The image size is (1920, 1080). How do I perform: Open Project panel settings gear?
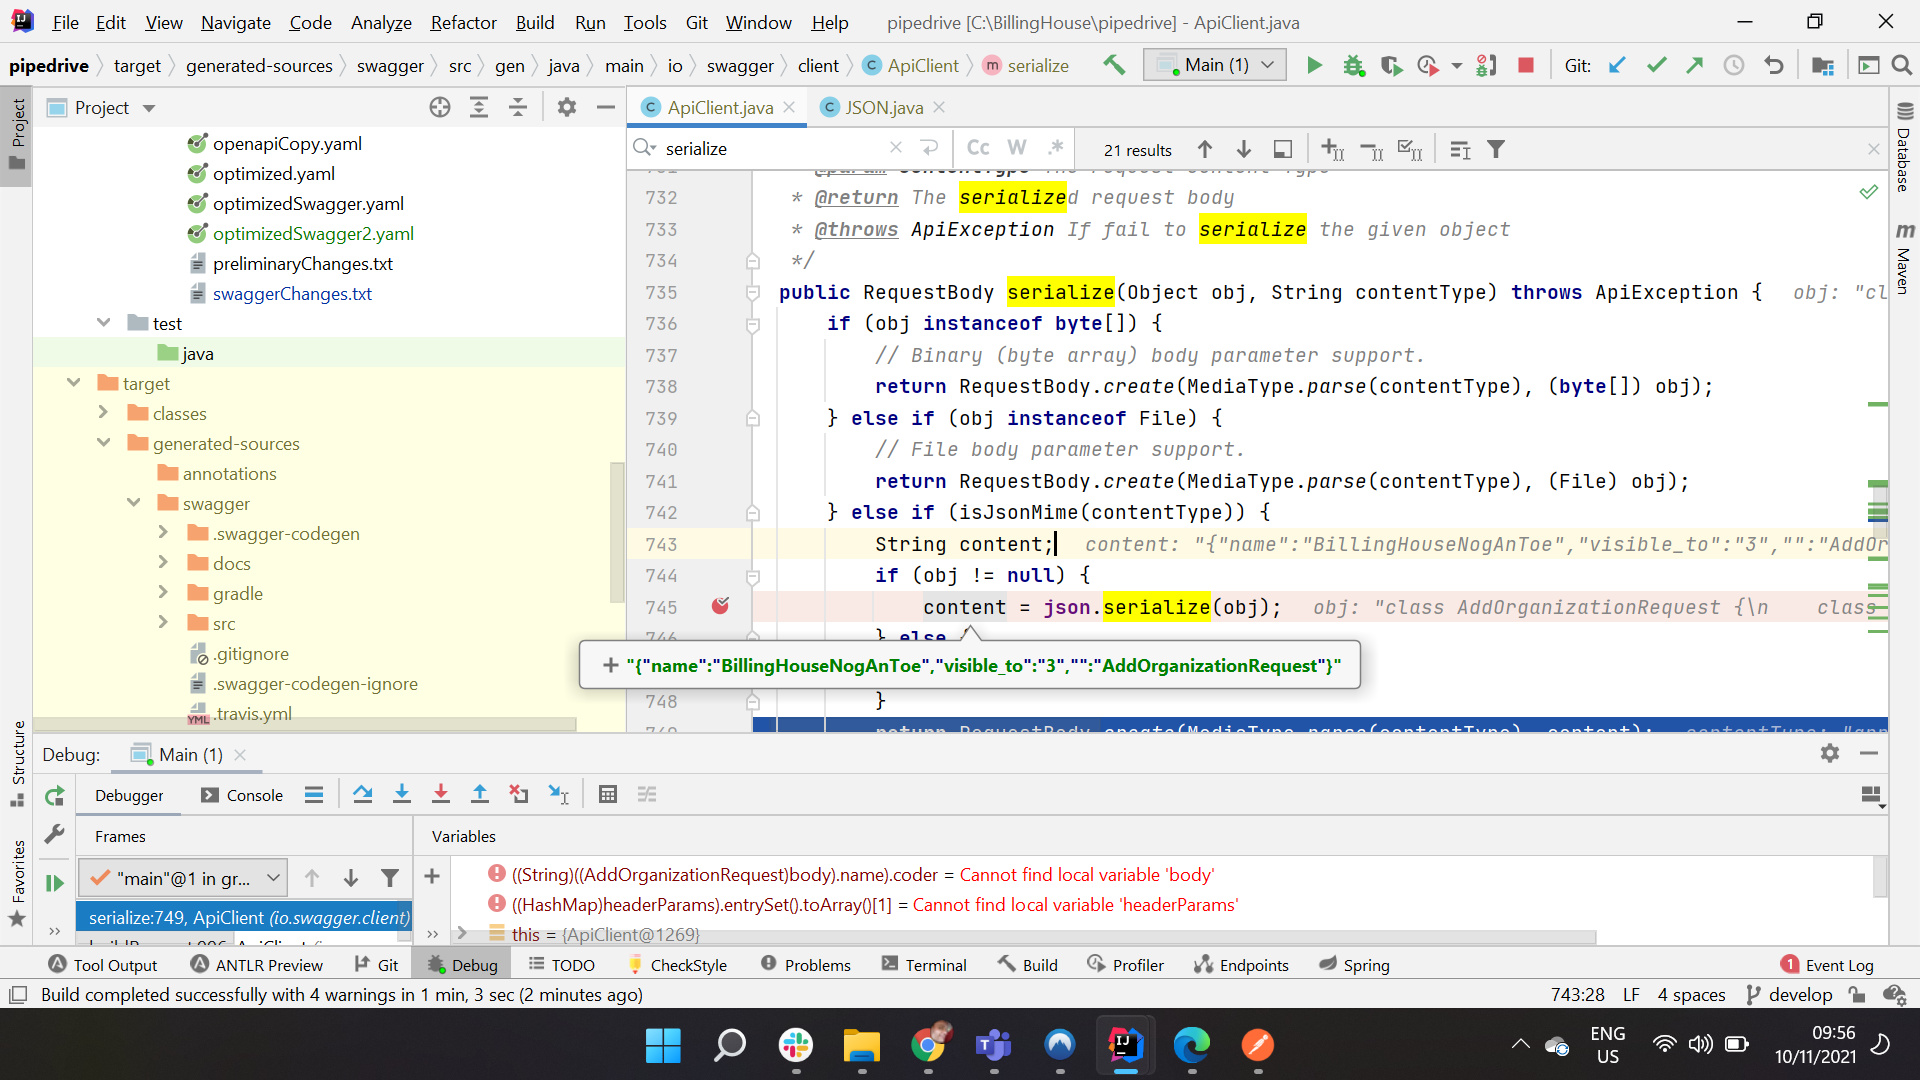point(567,108)
